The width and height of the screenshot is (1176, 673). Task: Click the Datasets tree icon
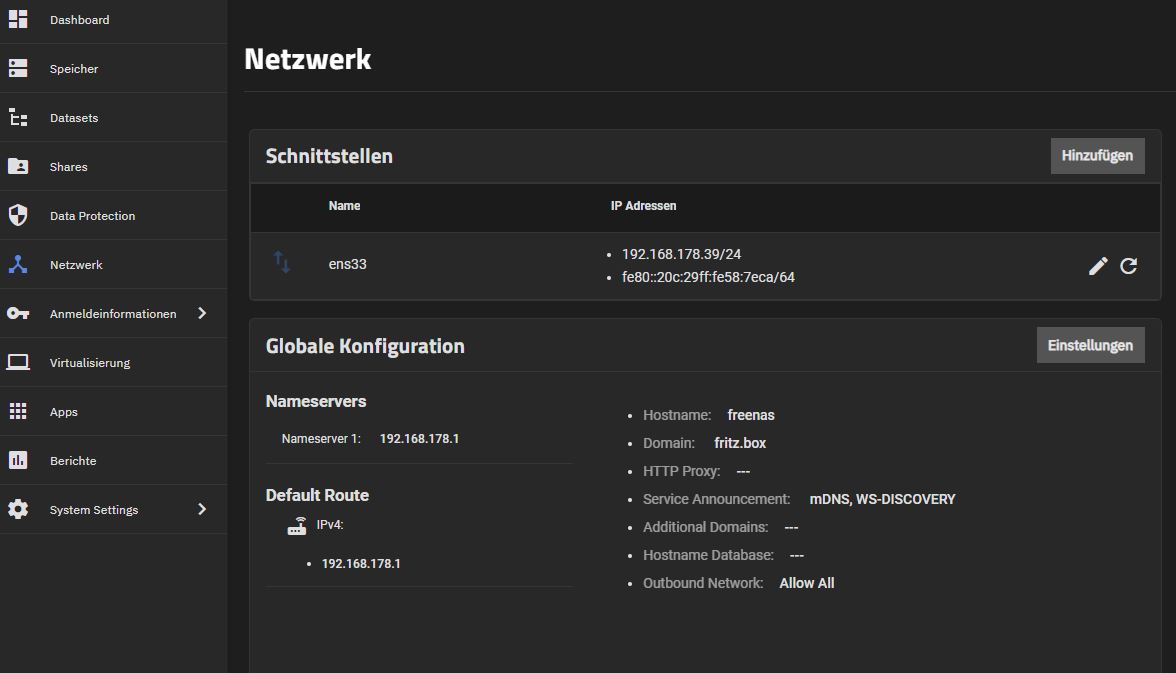tap(18, 117)
